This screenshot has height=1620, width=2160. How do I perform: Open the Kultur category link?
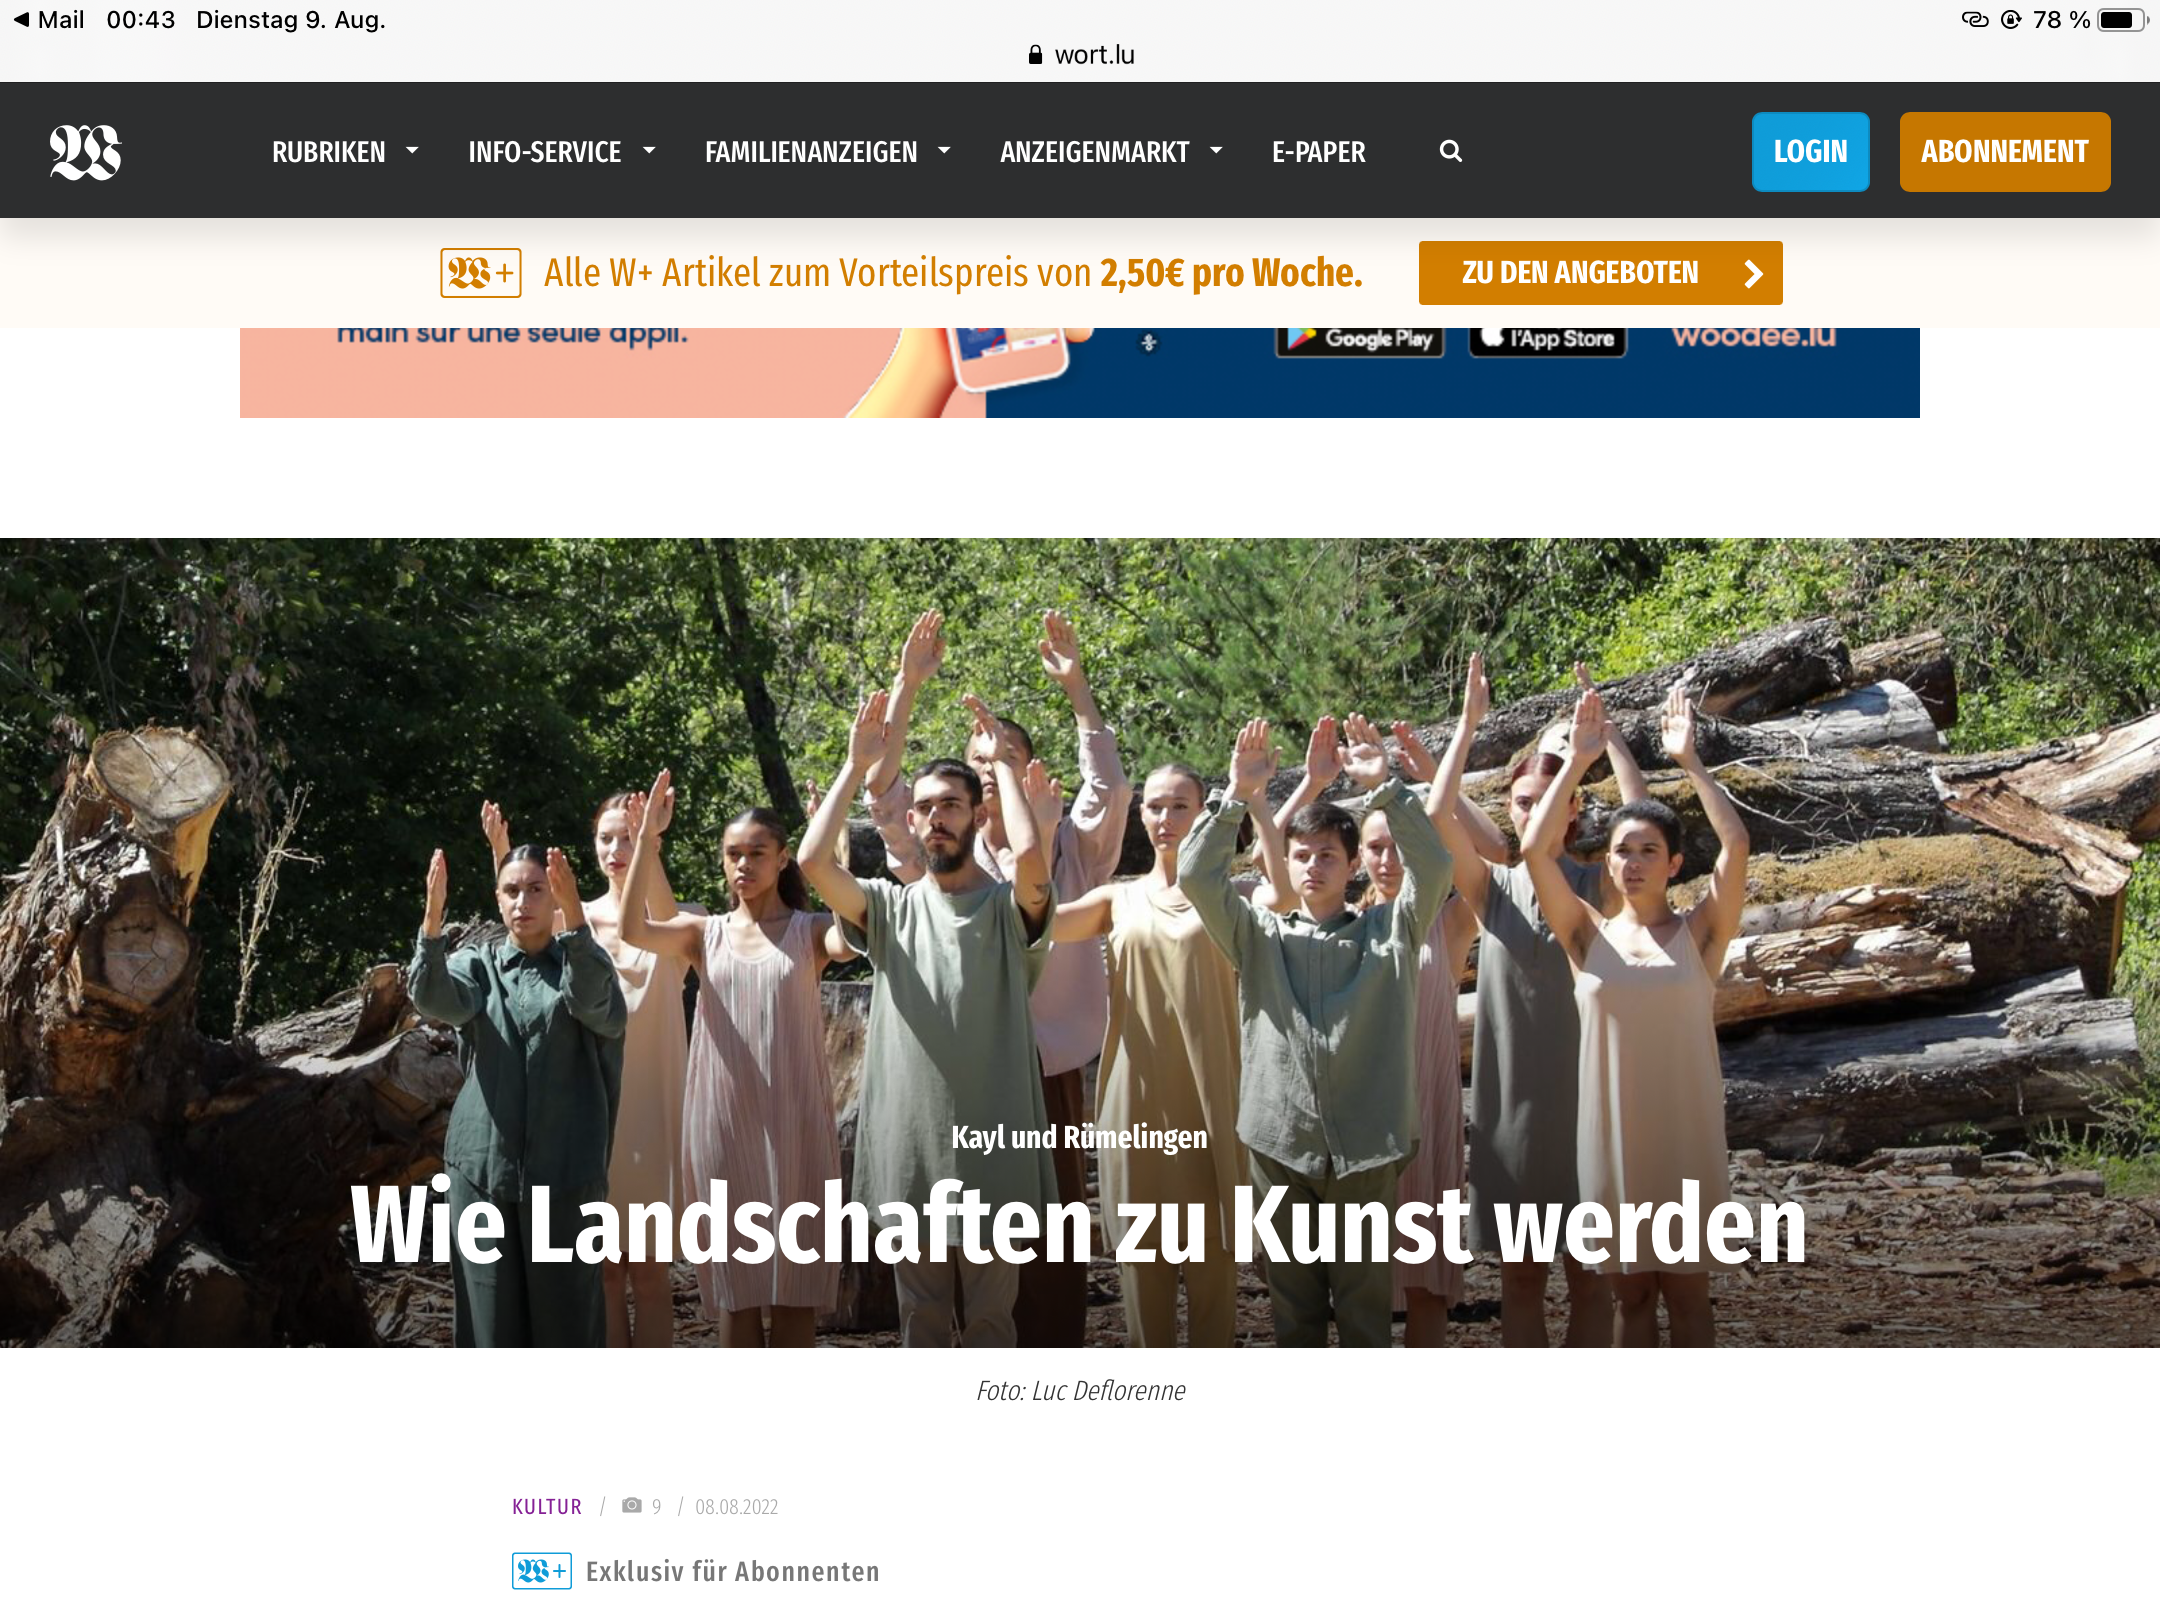[x=547, y=1506]
